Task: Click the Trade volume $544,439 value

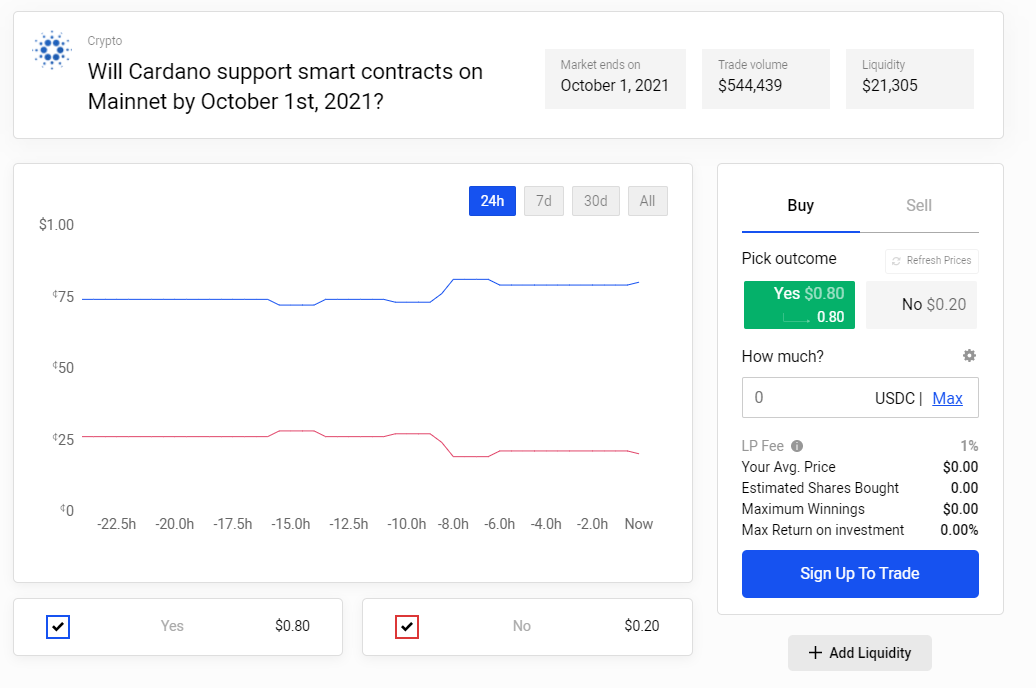Action: pos(750,85)
